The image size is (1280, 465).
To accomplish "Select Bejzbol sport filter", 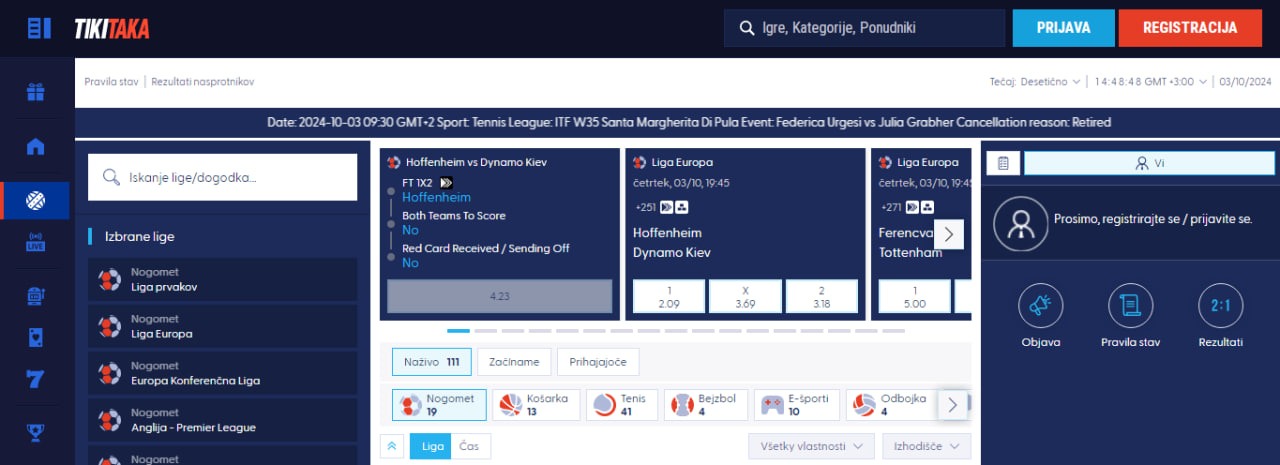I will point(706,405).
